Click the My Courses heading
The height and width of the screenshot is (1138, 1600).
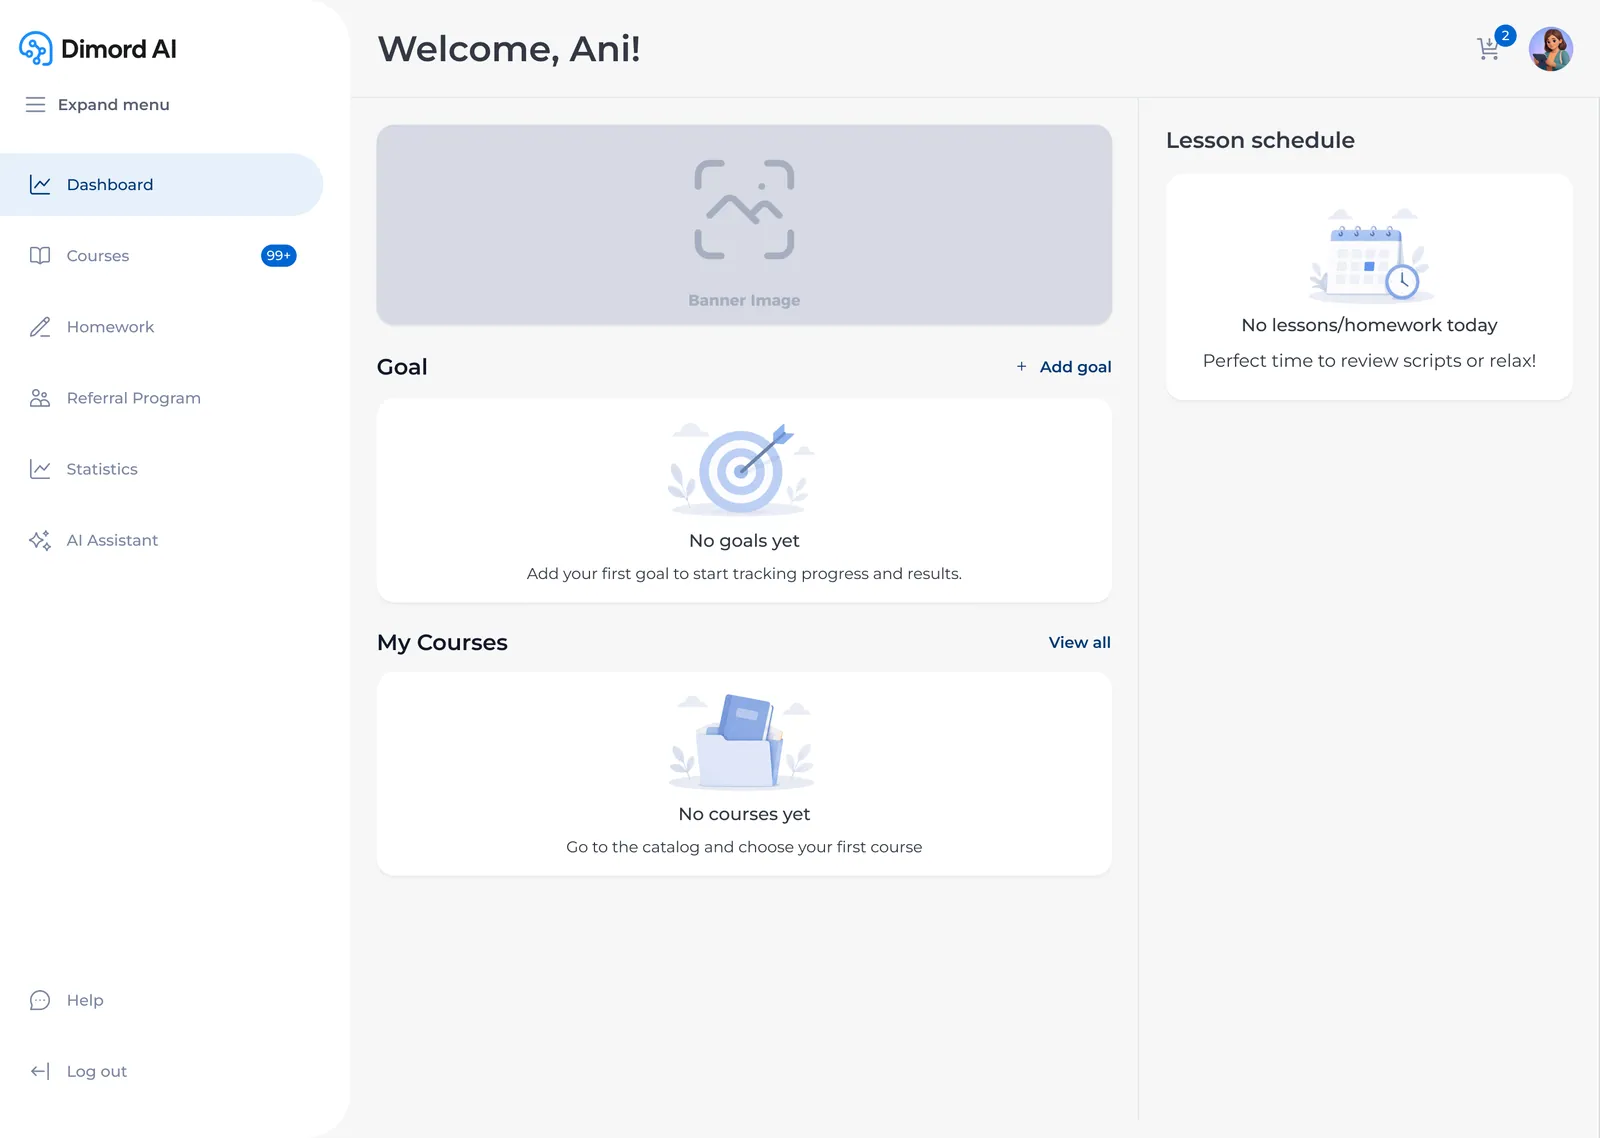point(442,643)
